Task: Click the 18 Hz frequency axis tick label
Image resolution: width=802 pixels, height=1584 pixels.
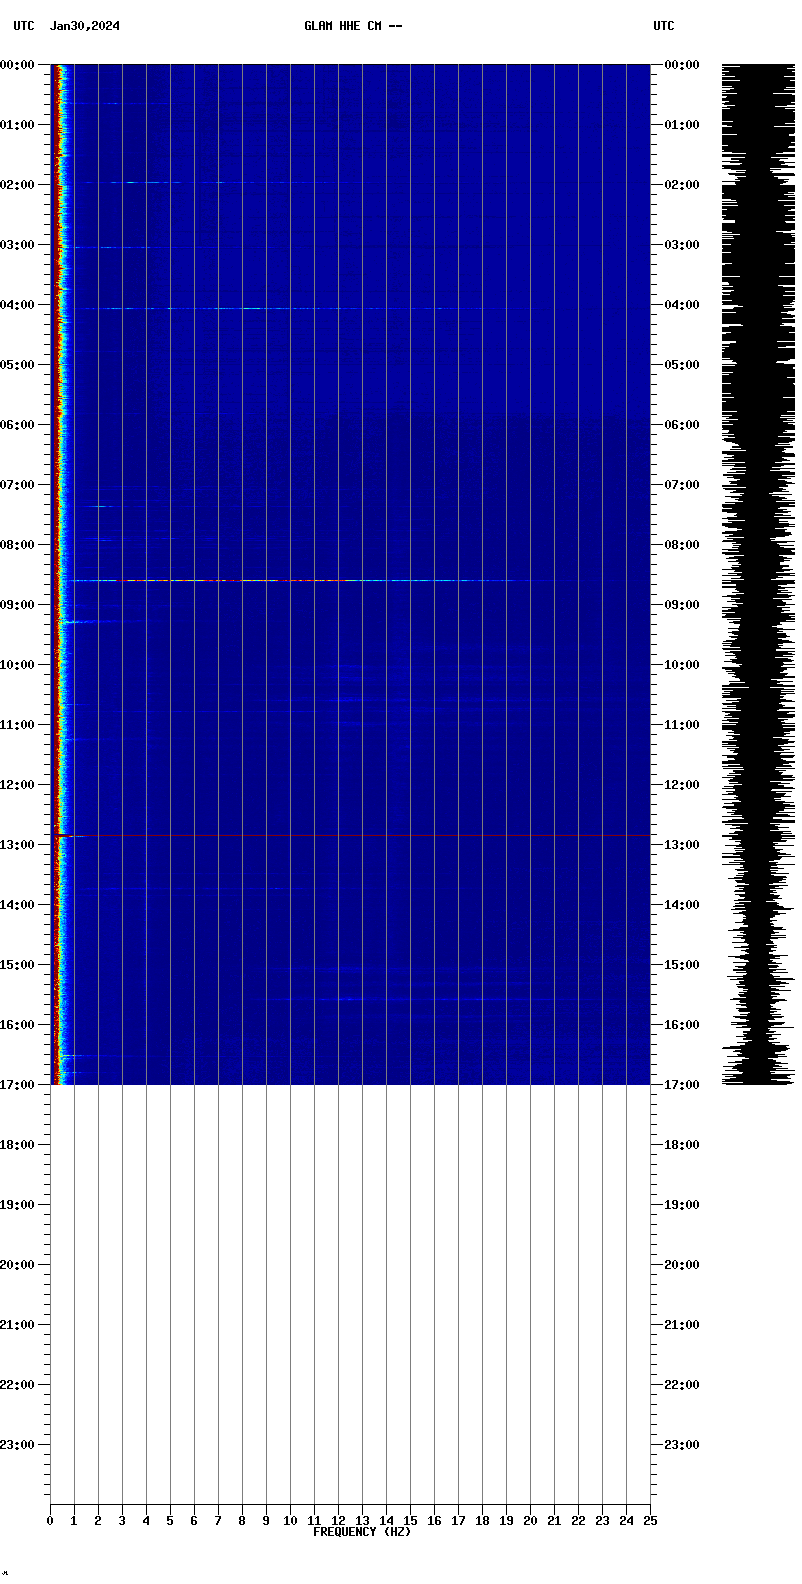Action: coord(482,1521)
